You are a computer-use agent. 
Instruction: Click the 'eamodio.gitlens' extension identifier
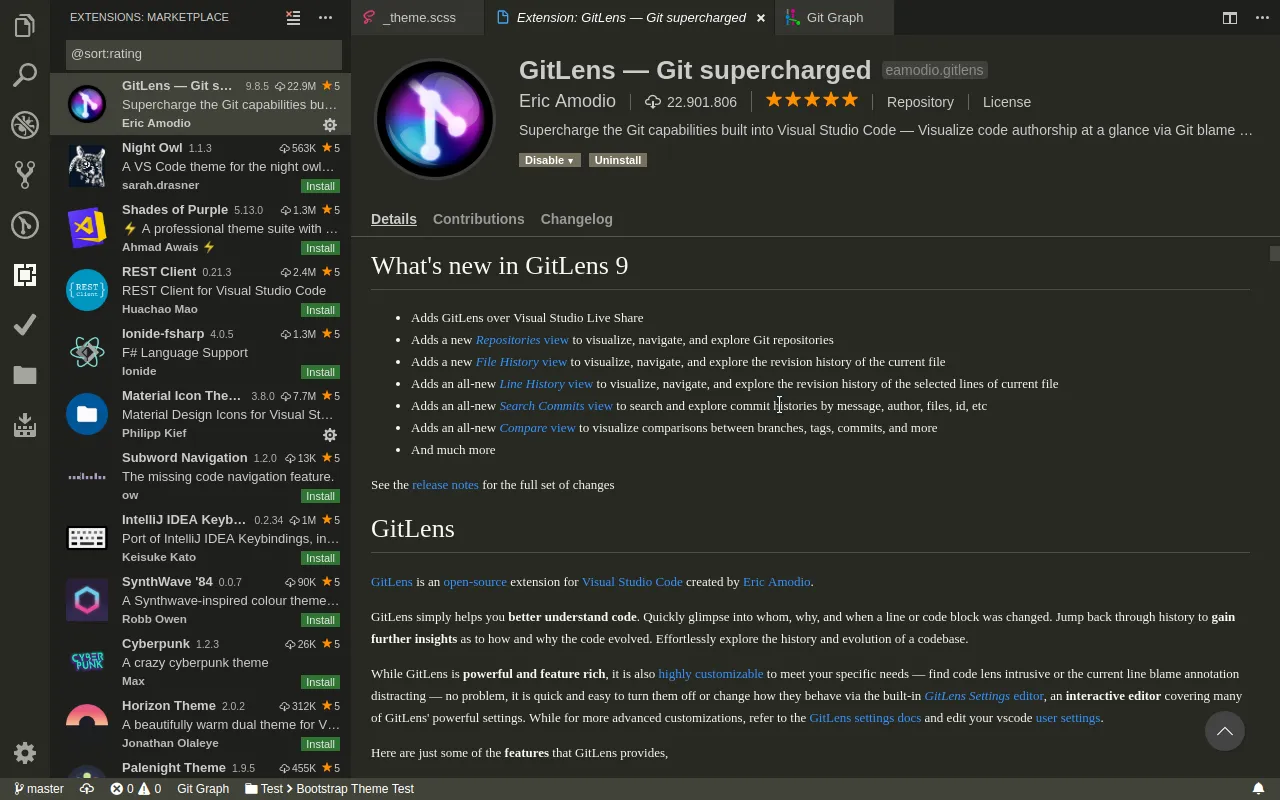(x=935, y=70)
